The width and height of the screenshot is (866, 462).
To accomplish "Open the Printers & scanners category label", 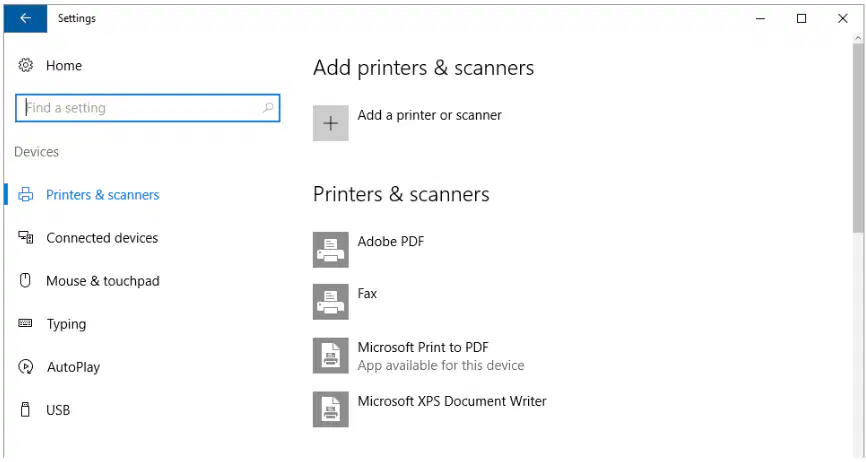I will [103, 195].
